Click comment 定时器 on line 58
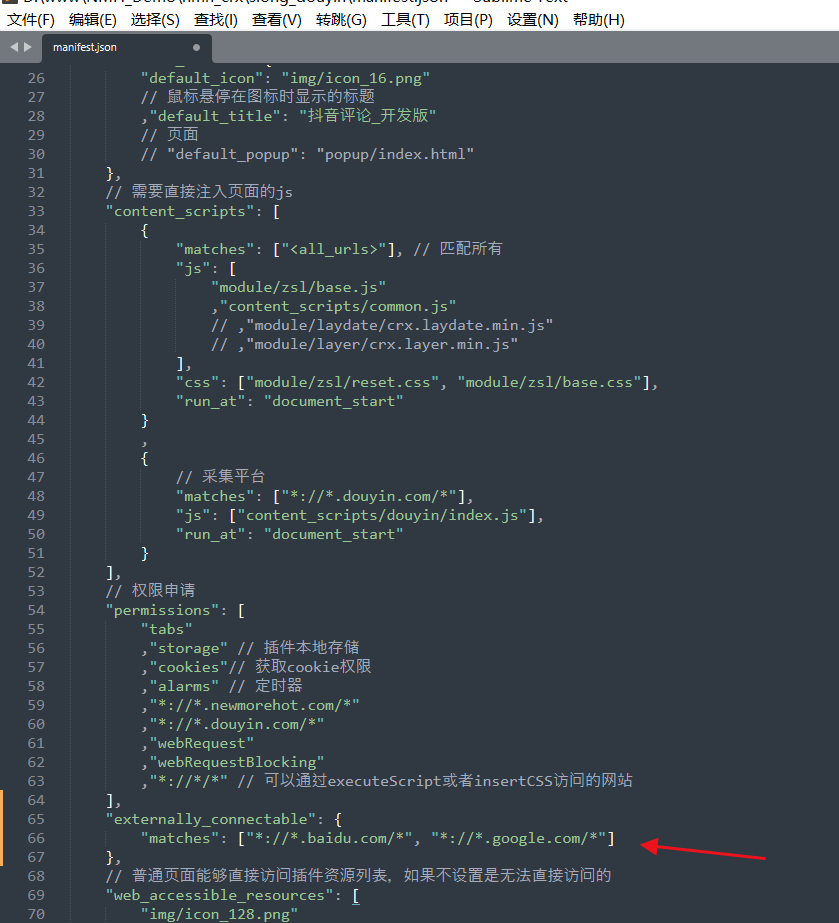 coord(266,686)
